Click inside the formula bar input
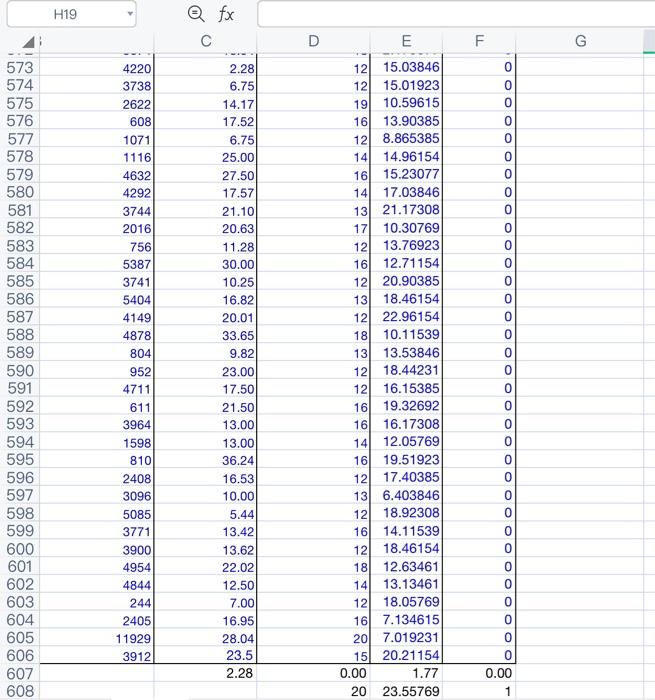Screen dimensions: 655x700 456,14
